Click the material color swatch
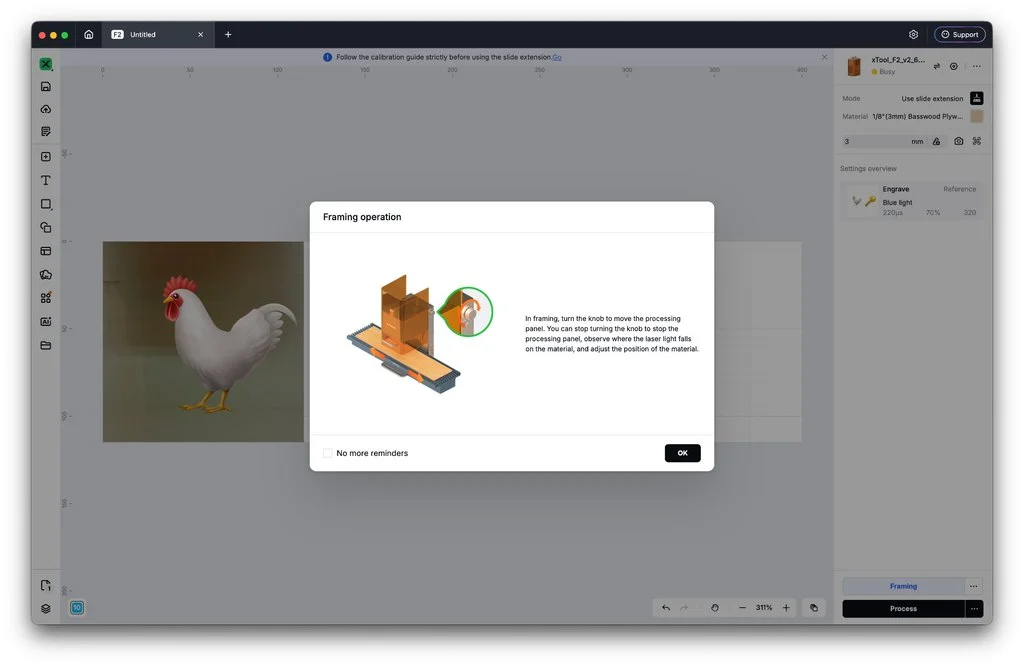The image size is (1024, 666). pos(977,116)
